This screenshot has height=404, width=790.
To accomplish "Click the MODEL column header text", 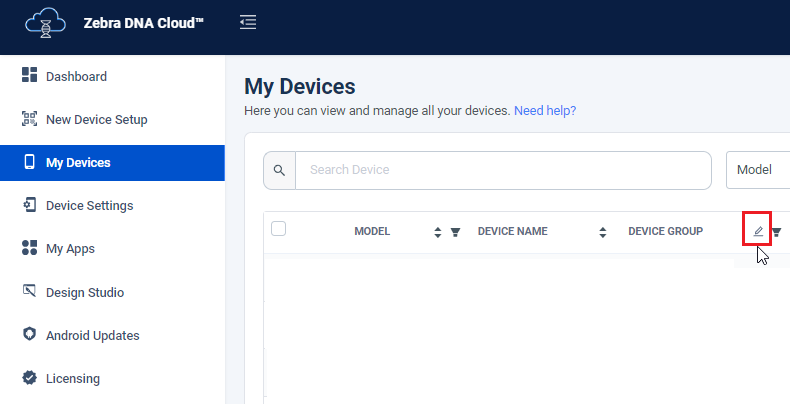I will click(x=372, y=231).
